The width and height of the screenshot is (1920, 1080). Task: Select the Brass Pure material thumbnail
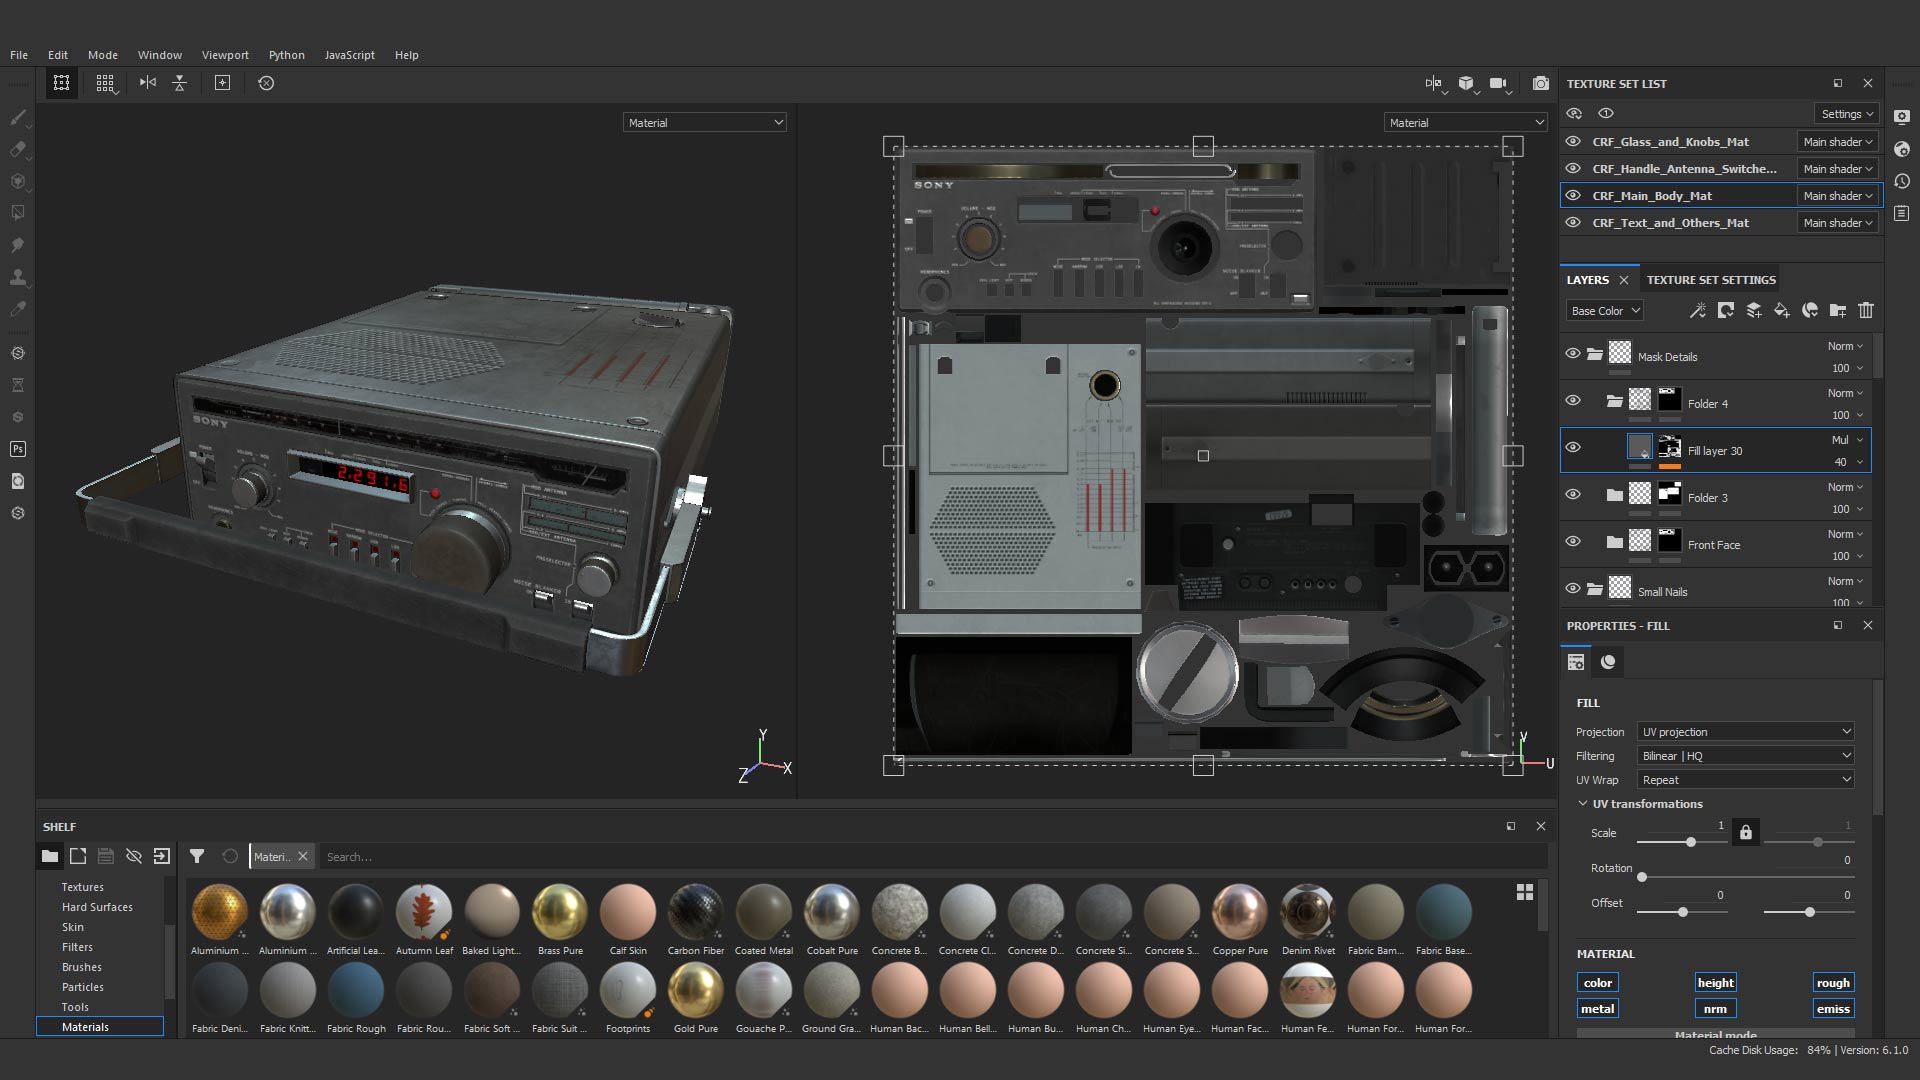tap(559, 913)
